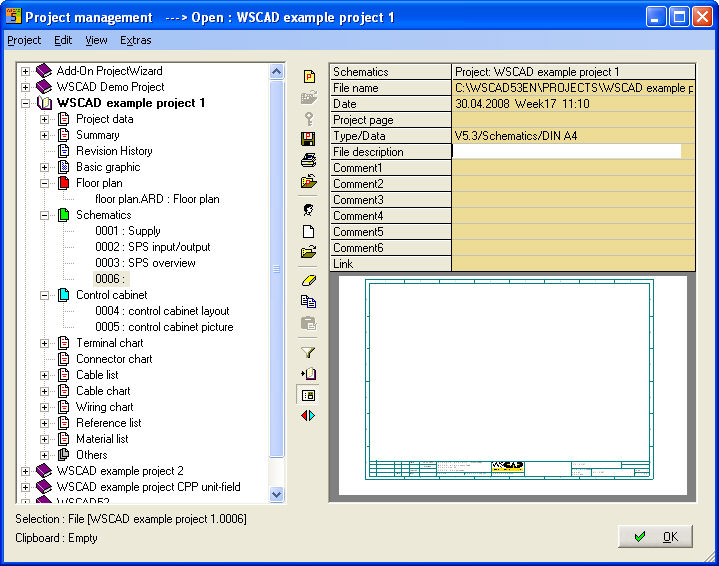This screenshot has width=719, height=566.
Task: Click the red Floor plan page icon
Action: (64, 183)
